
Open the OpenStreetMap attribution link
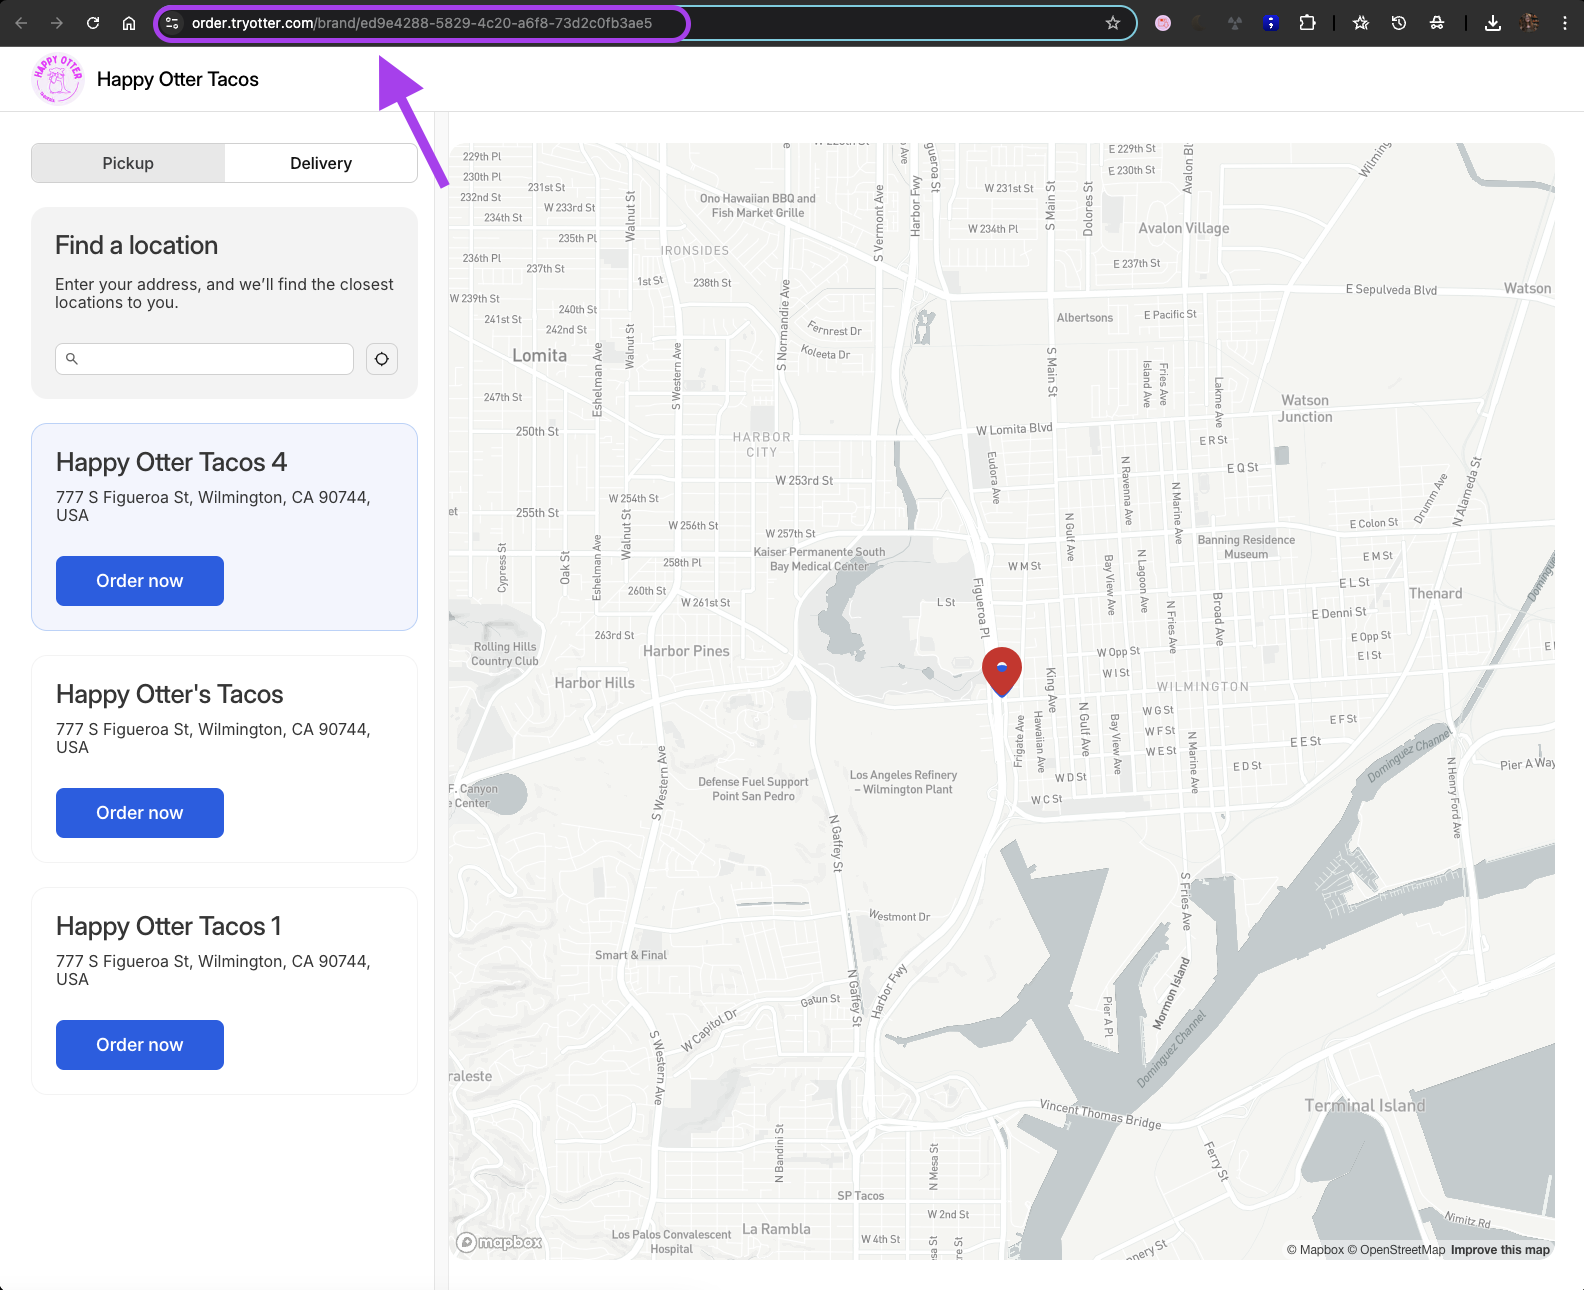pyautogui.click(x=1396, y=1250)
